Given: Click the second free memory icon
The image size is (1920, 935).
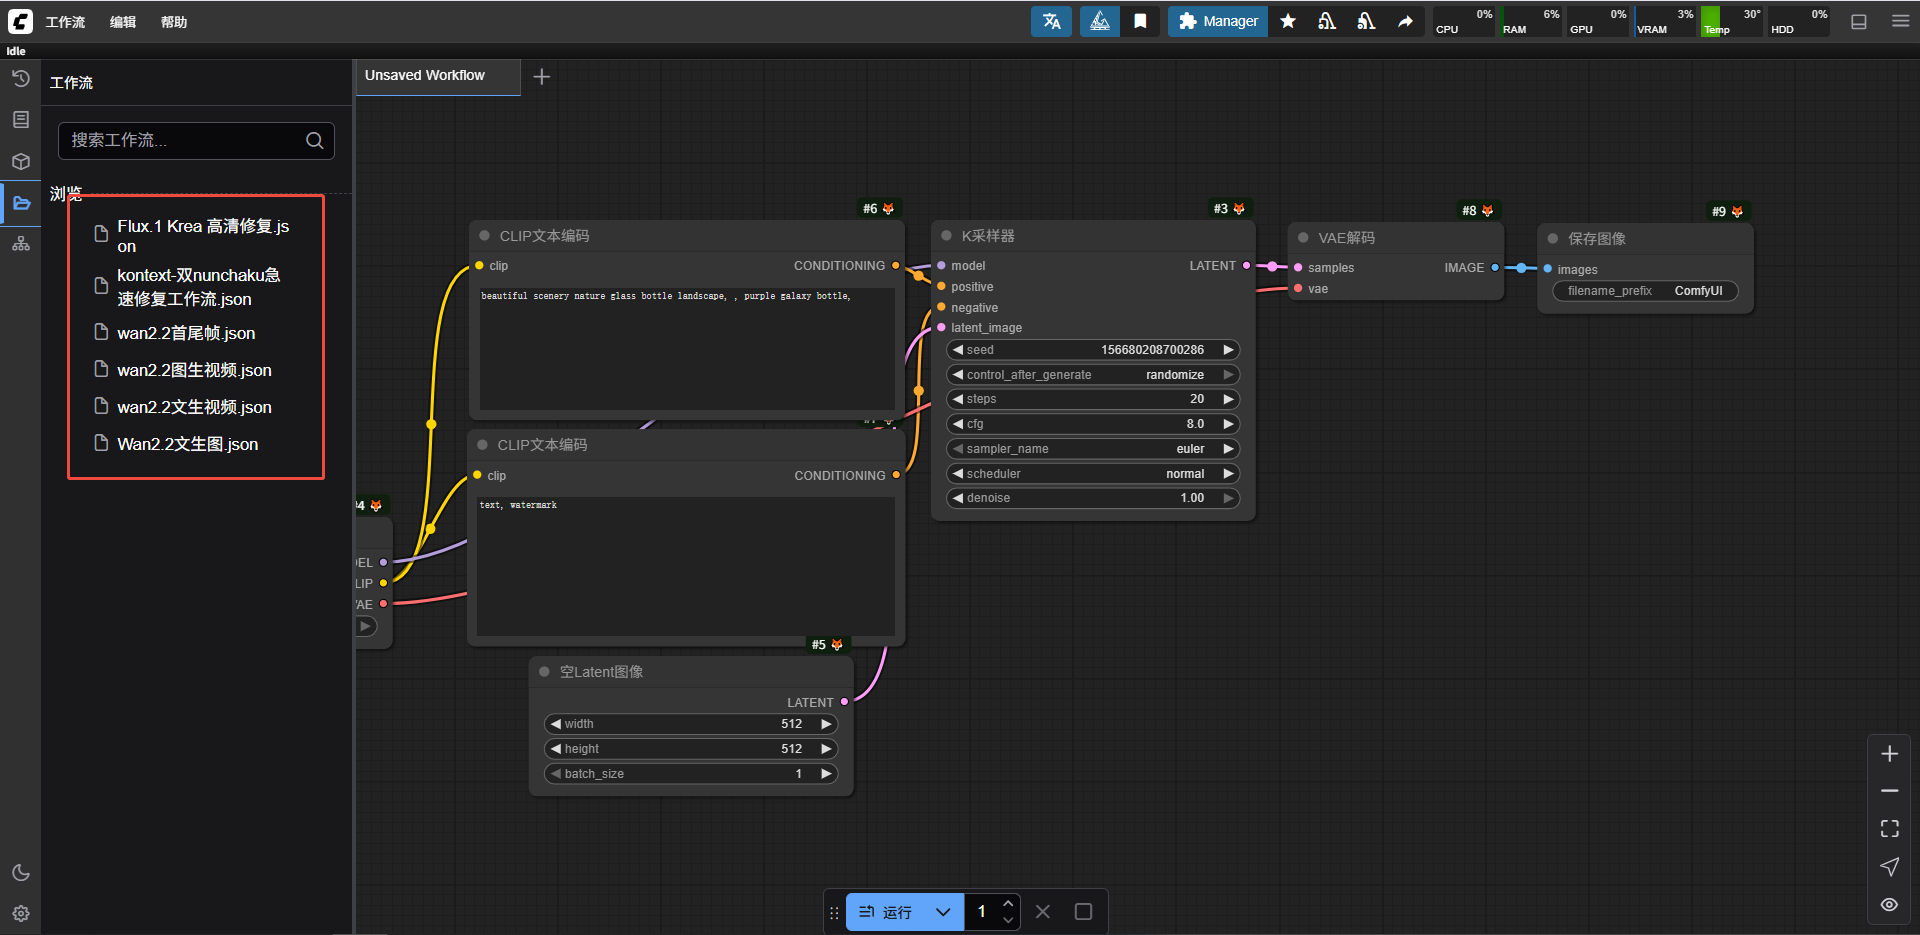Looking at the screenshot, I should 1366,21.
